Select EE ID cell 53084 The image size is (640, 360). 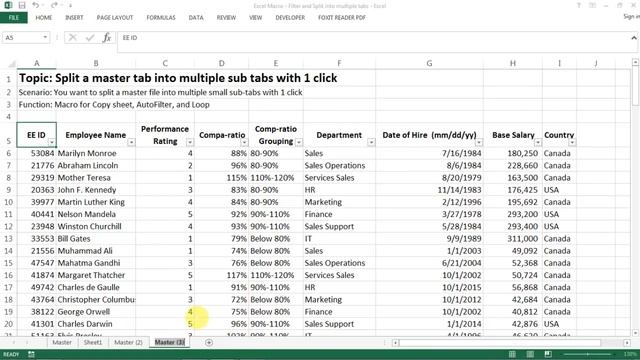pos(36,153)
